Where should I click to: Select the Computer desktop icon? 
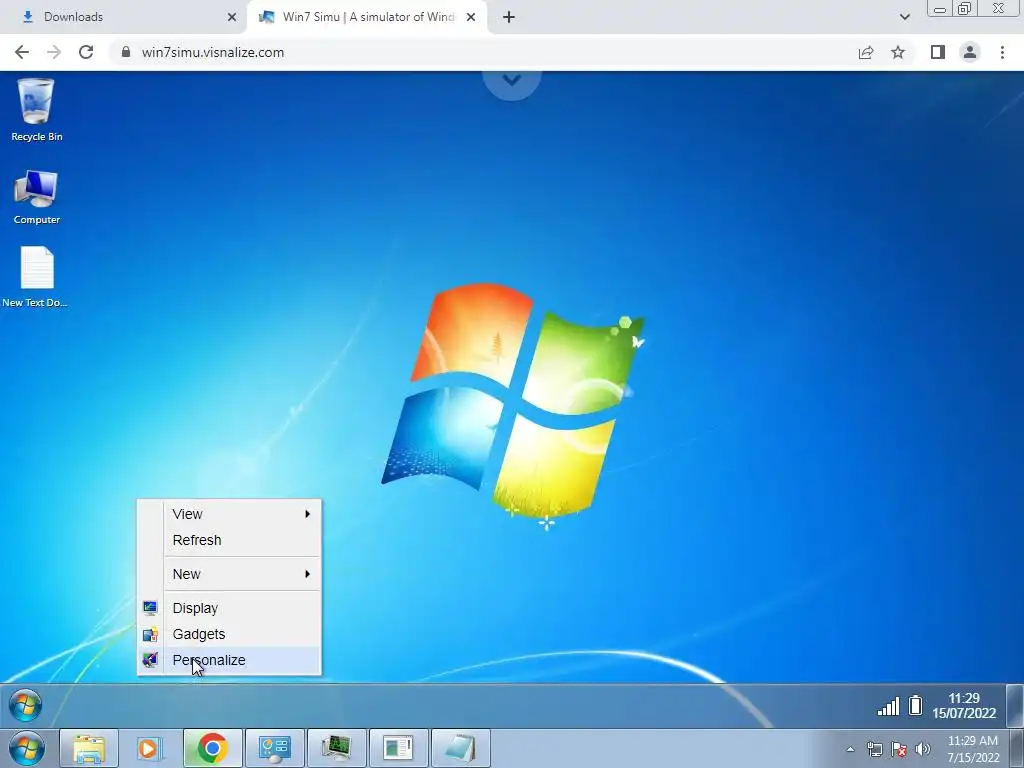(36, 196)
